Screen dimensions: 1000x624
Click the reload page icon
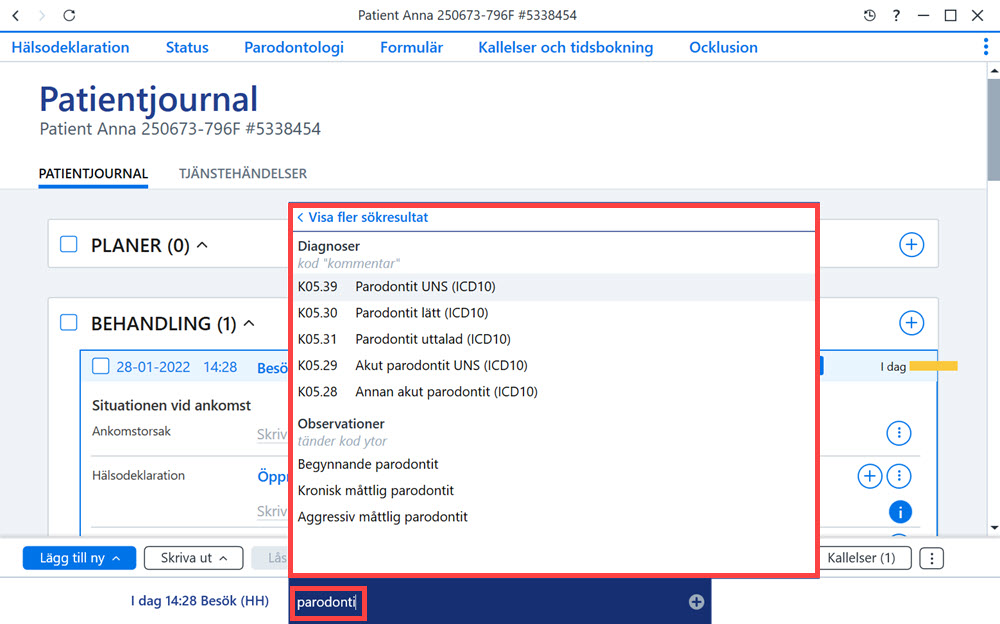tap(69, 15)
